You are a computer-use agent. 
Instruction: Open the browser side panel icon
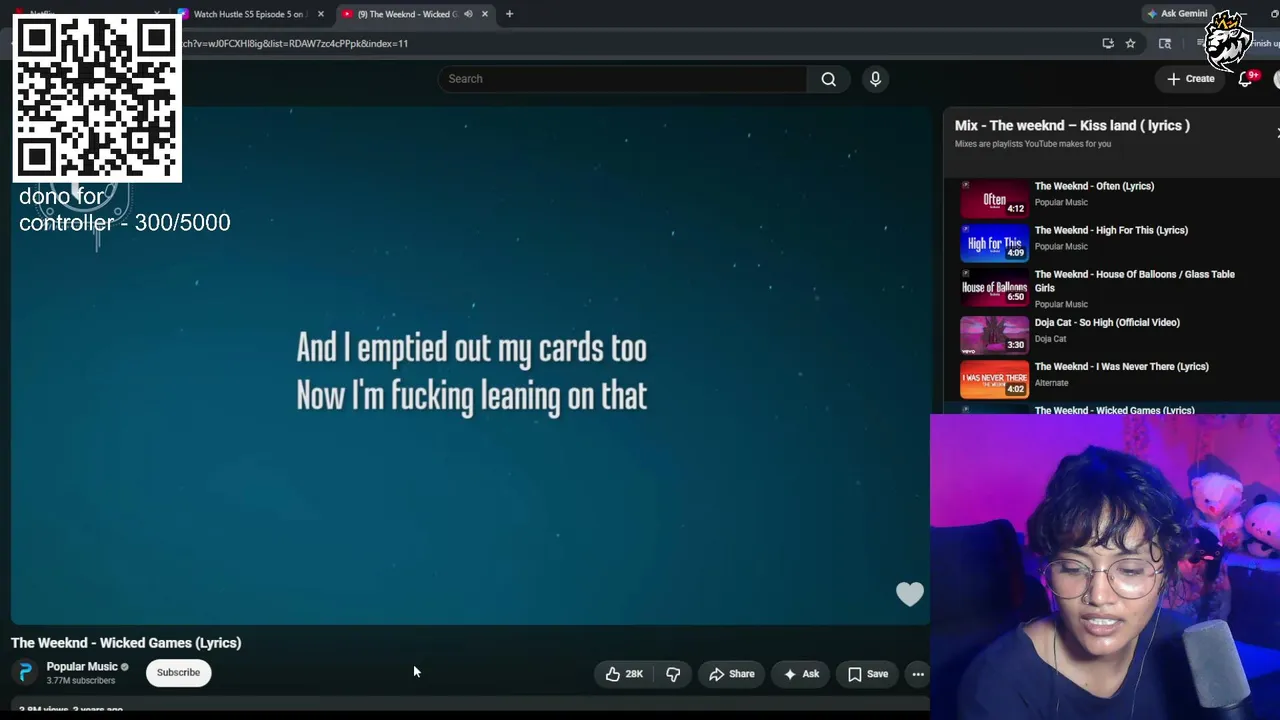tap(1165, 43)
